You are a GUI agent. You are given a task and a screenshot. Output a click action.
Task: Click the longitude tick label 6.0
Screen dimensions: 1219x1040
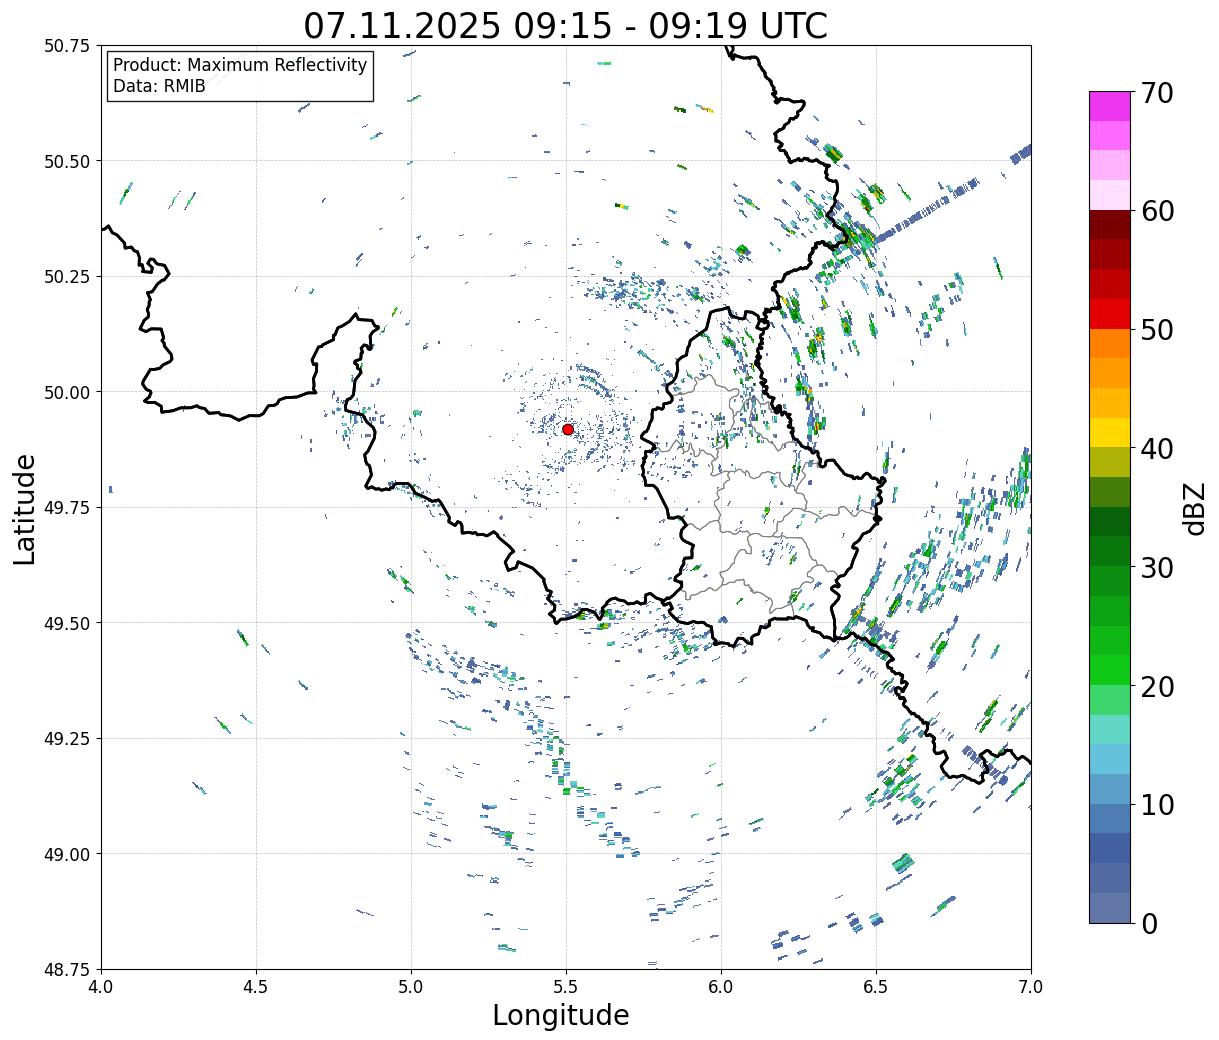tap(721, 987)
